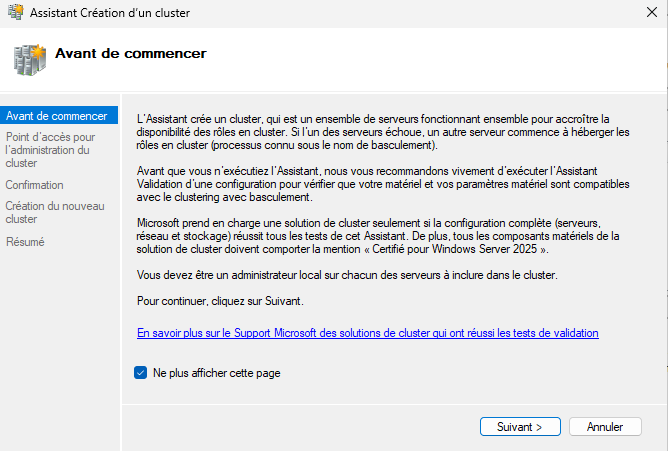Click the bold 'Avant de commencer' header title
Screen dimensions: 668x451
point(131,53)
